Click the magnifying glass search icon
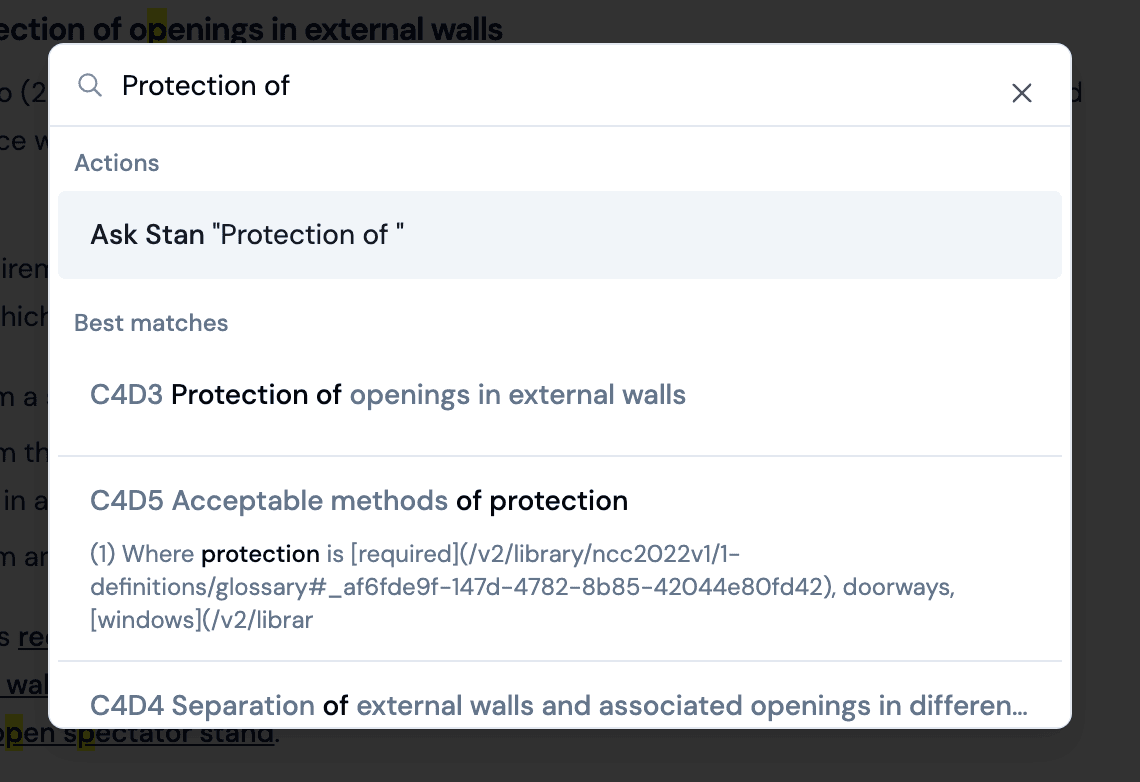The width and height of the screenshot is (1140, 782). [90, 85]
